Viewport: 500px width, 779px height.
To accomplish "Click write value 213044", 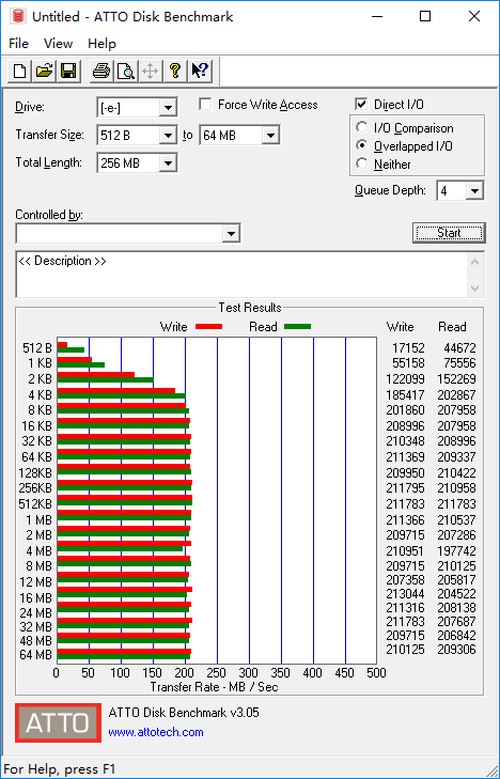I will [405, 594].
